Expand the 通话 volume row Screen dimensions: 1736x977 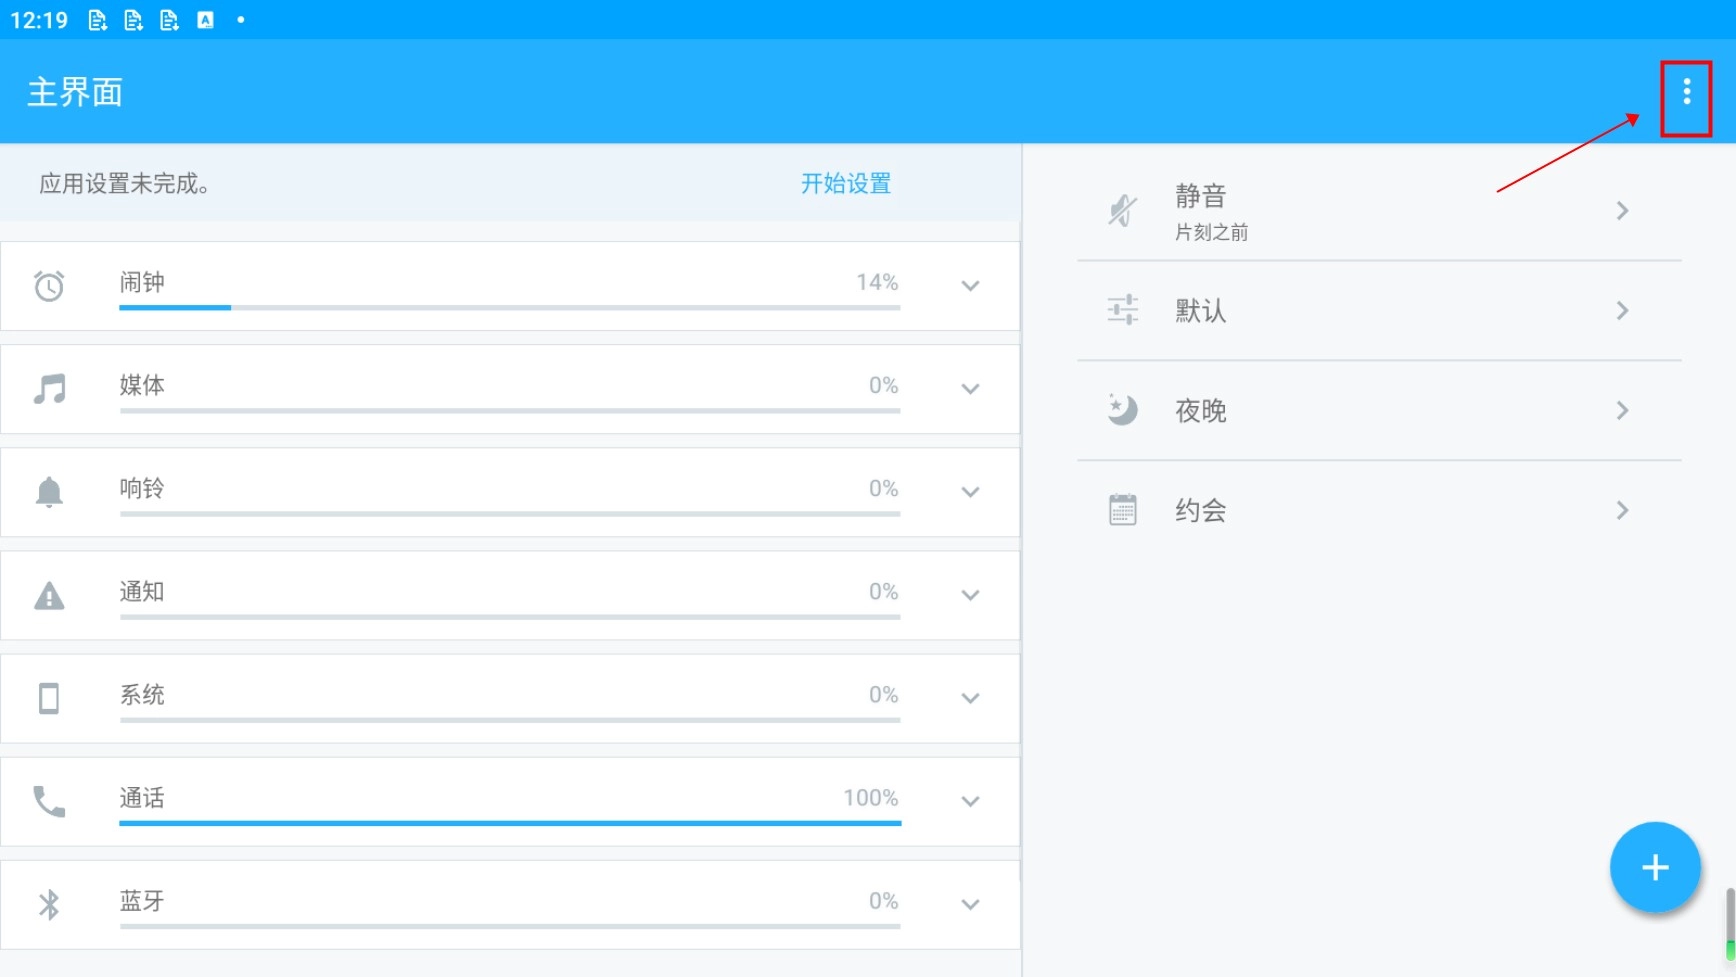click(x=970, y=801)
